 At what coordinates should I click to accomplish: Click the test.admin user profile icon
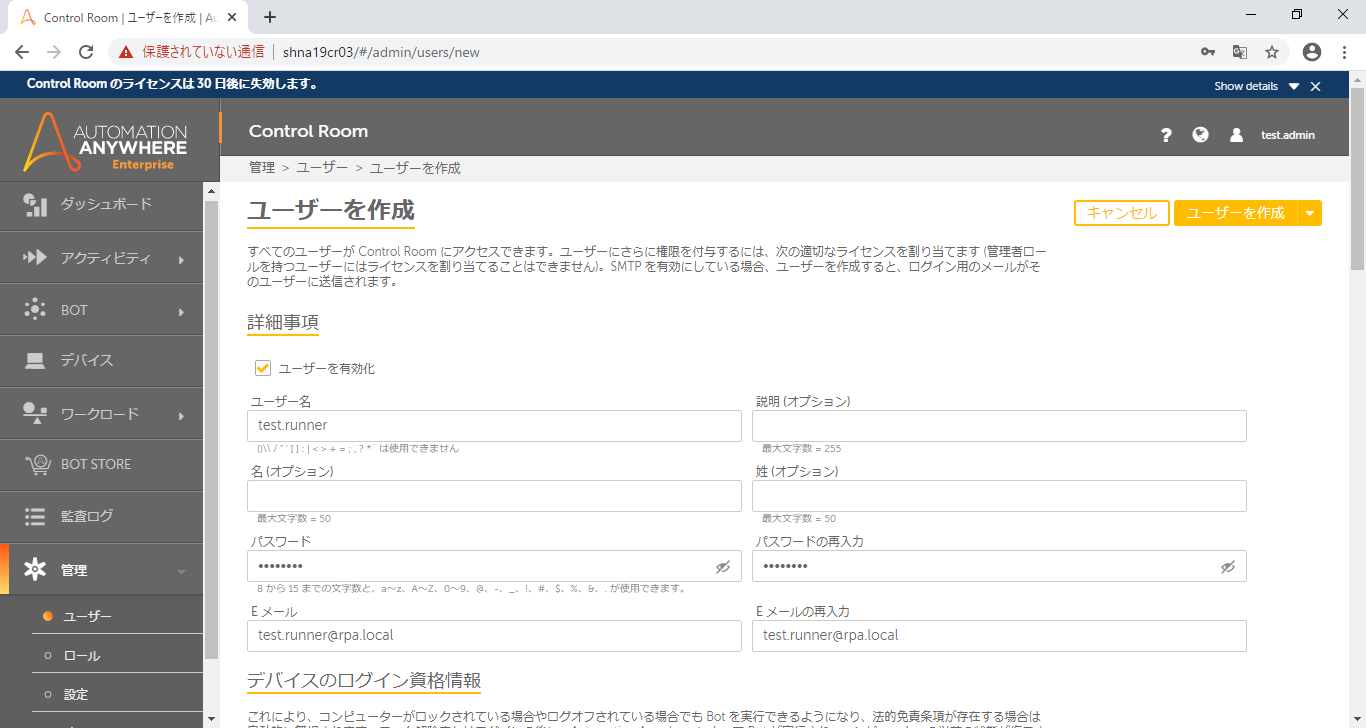point(1236,135)
